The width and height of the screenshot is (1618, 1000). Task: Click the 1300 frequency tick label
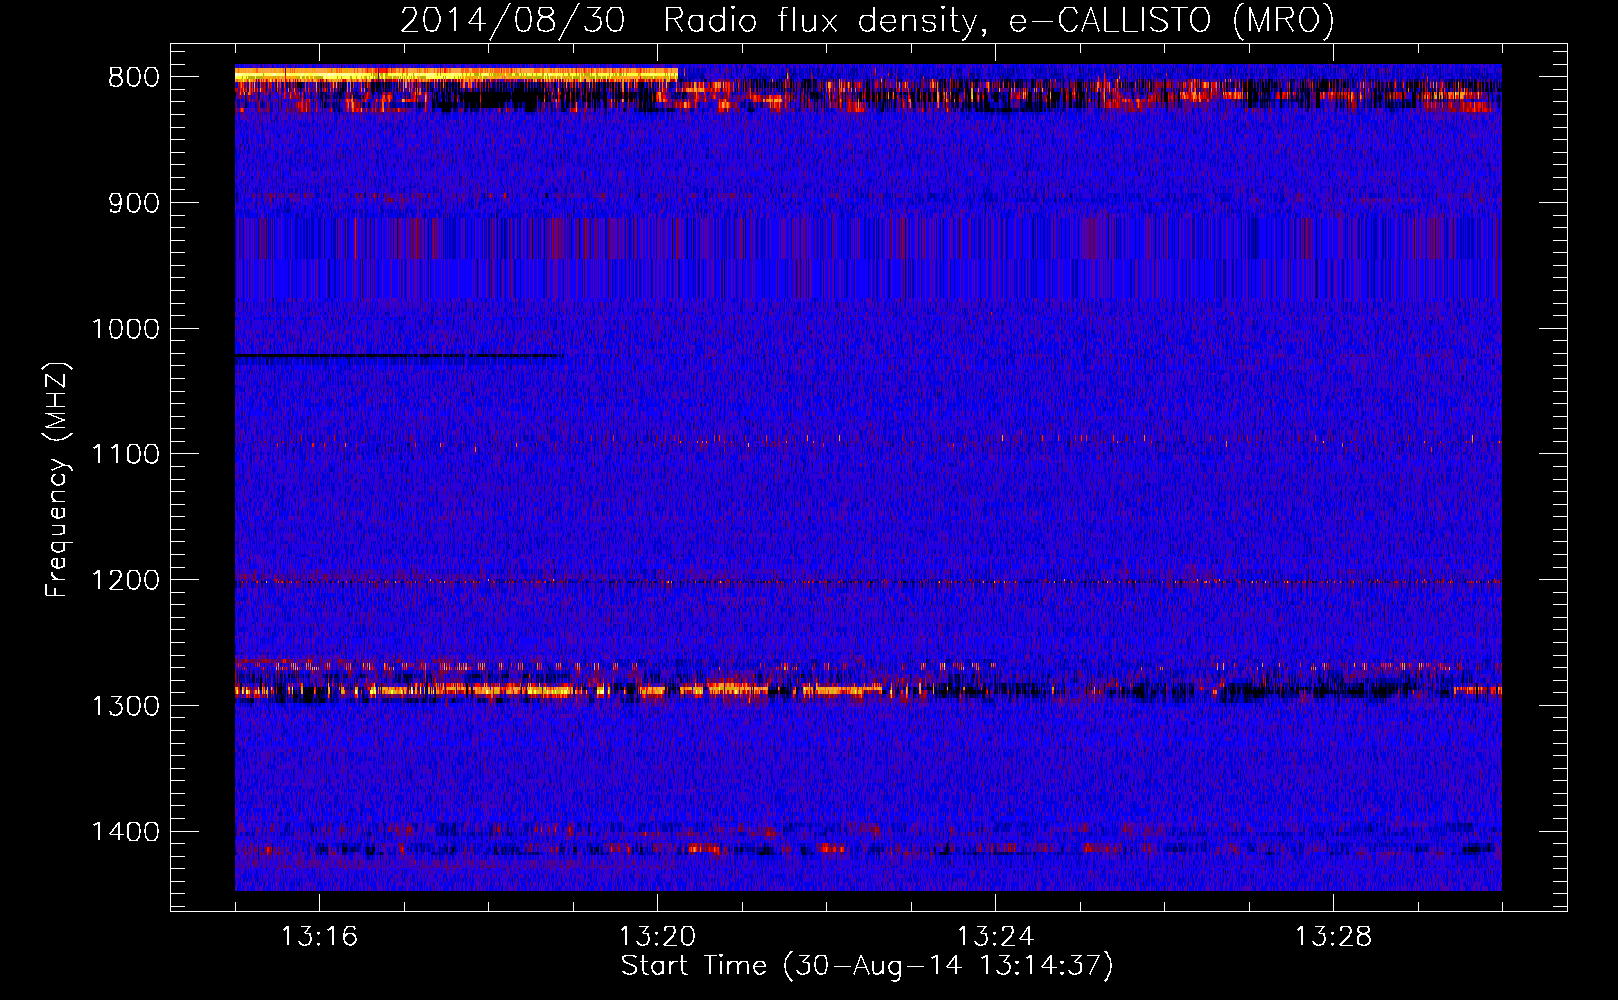(125, 706)
